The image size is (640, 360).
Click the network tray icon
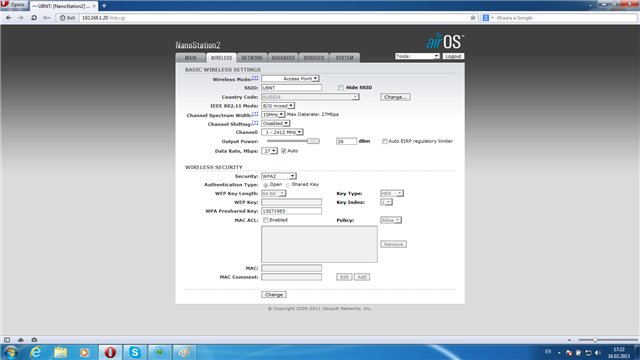coord(588,353)
